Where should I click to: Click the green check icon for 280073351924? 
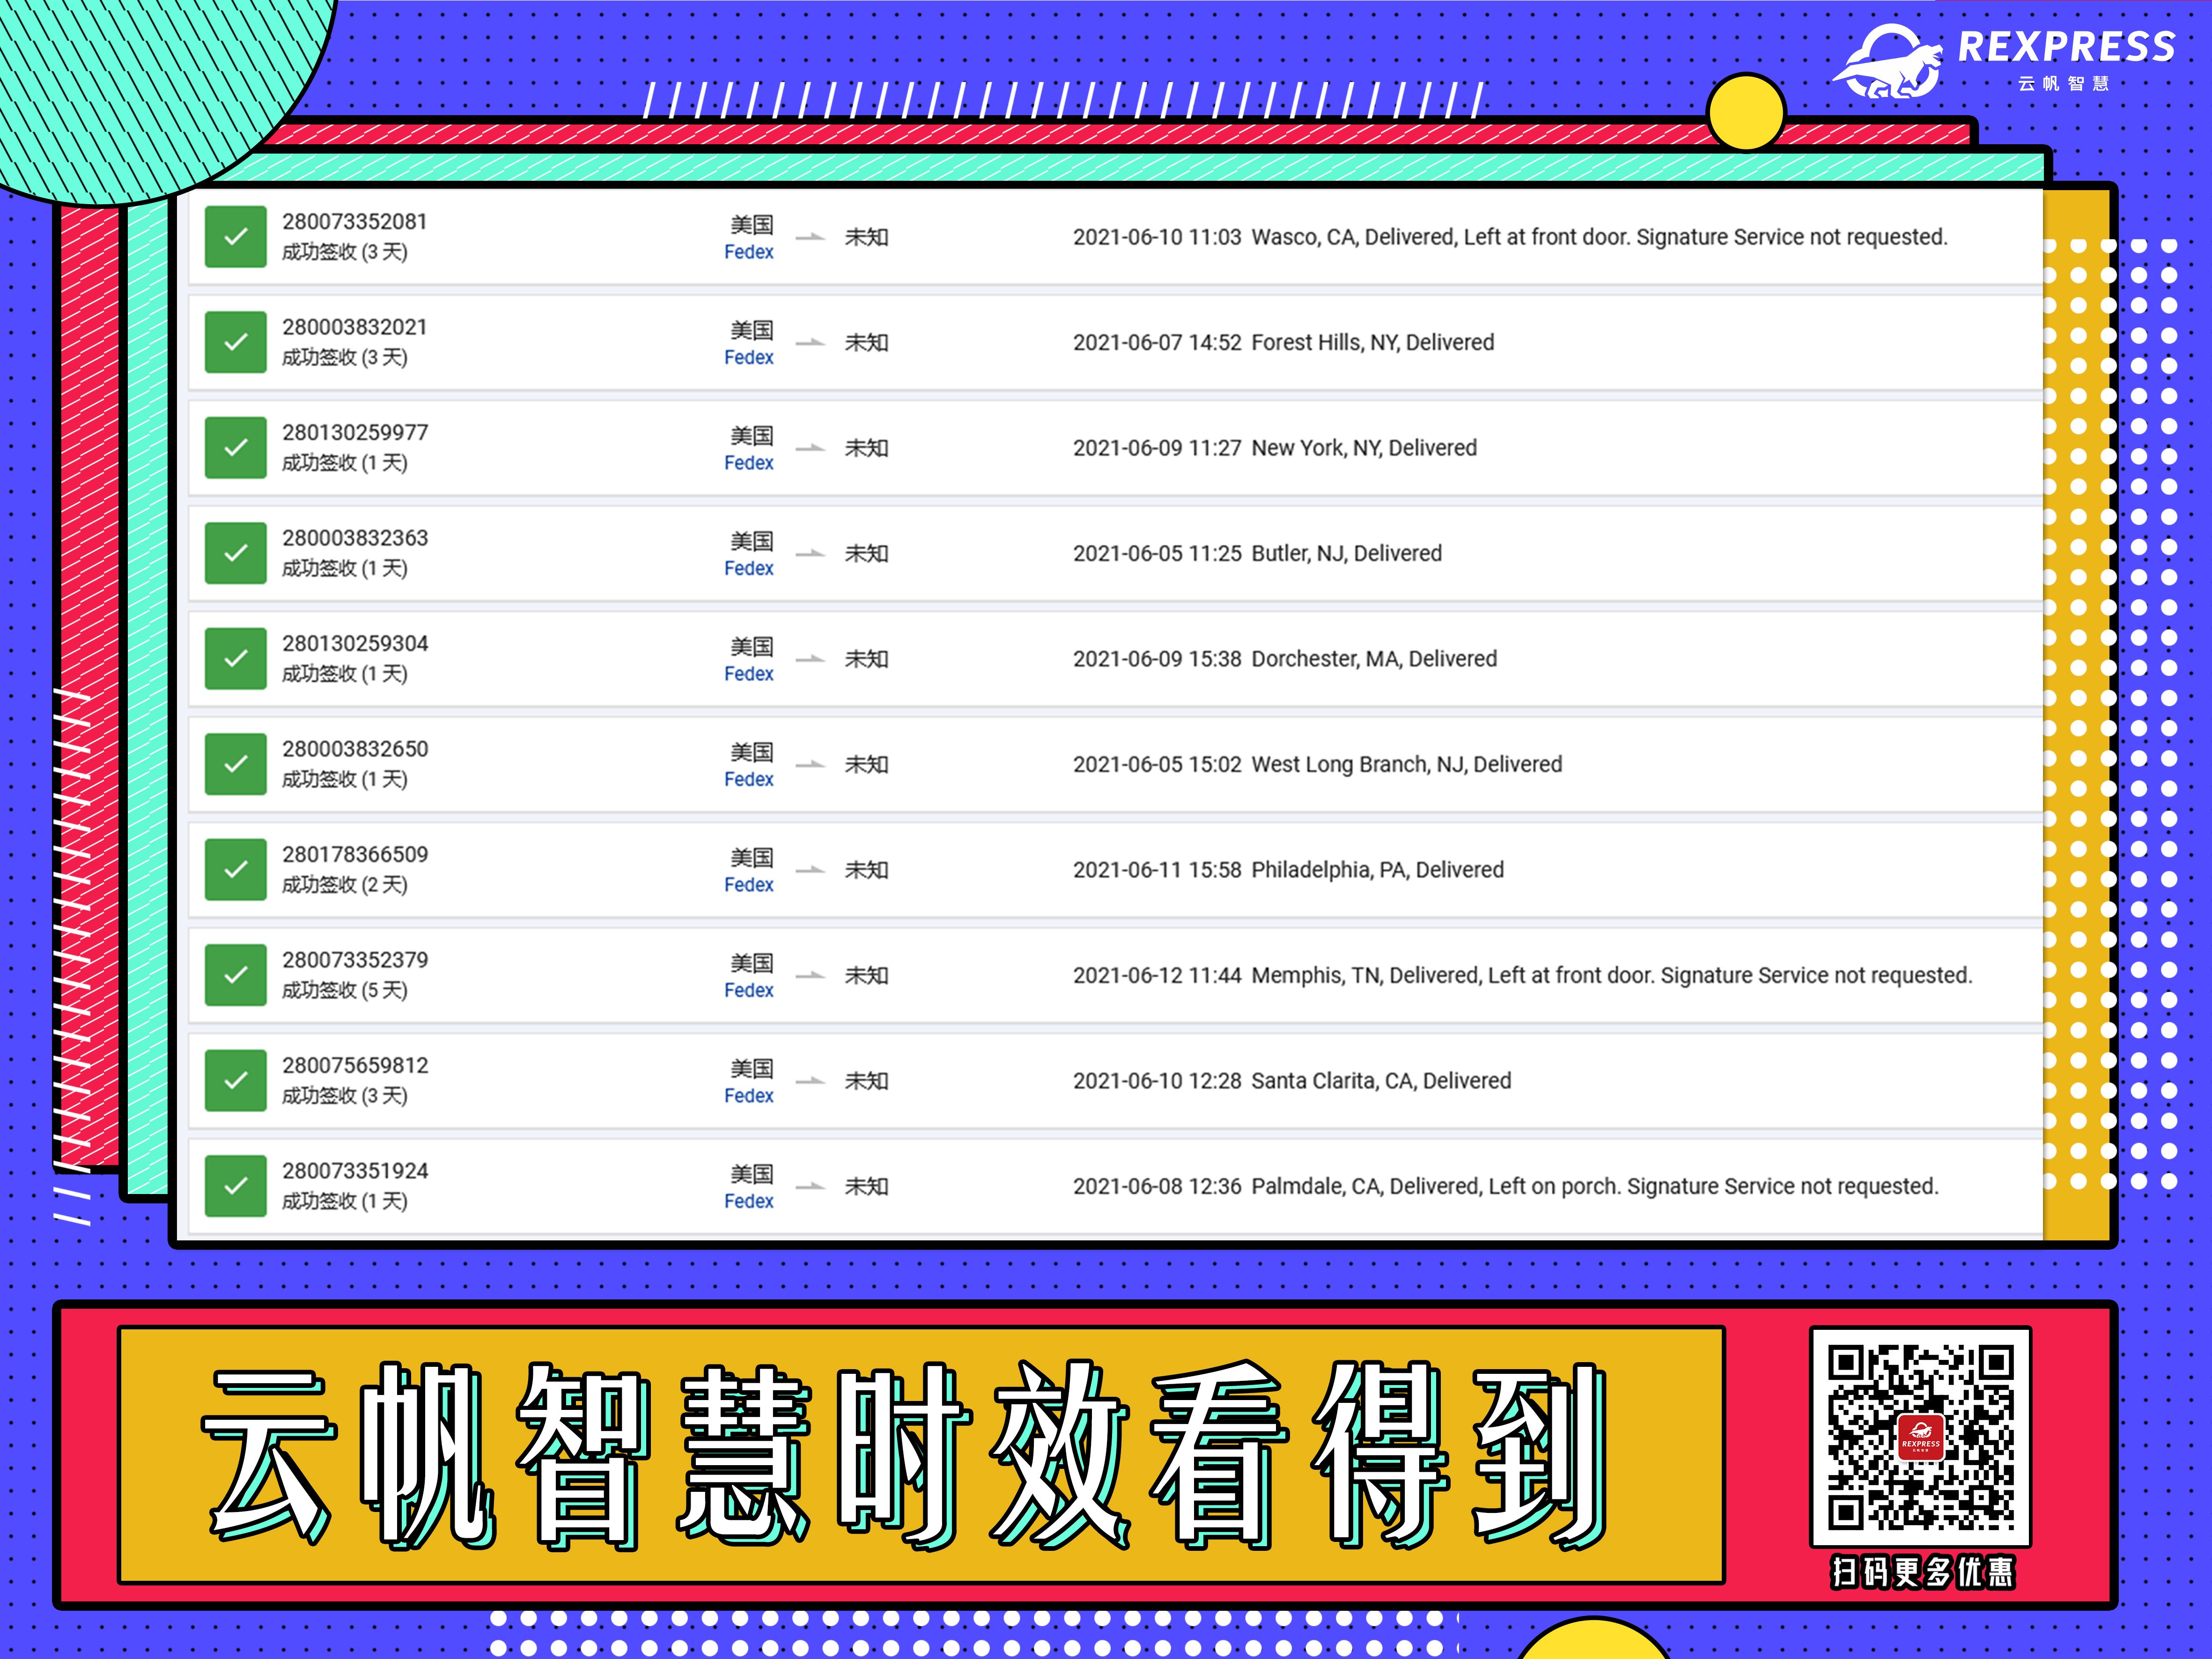(235, 1186)
